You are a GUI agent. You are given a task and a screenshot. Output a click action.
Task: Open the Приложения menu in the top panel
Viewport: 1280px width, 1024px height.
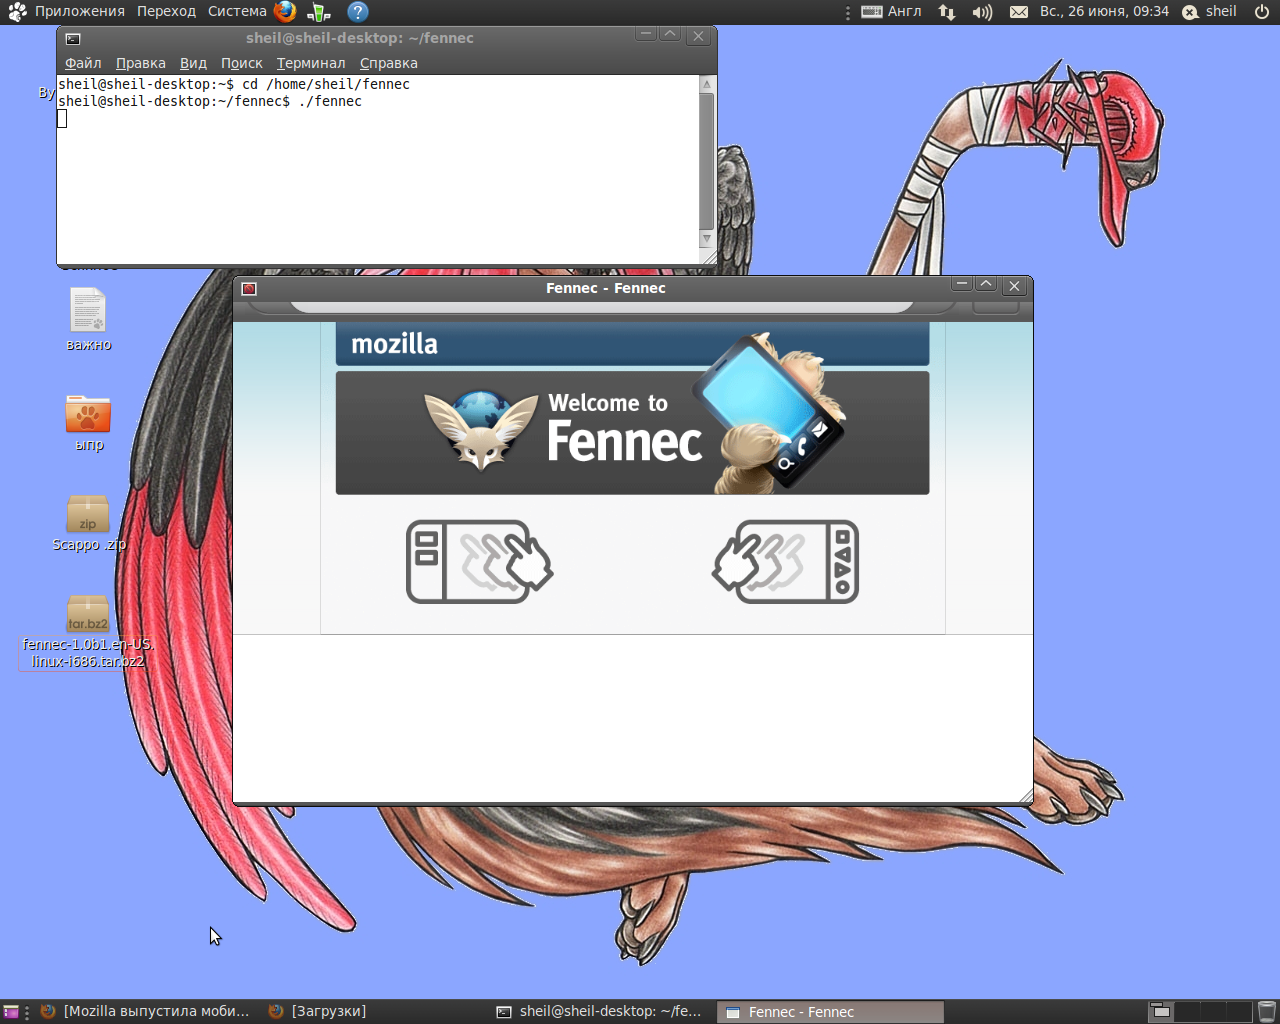click(x=67, y=12)
